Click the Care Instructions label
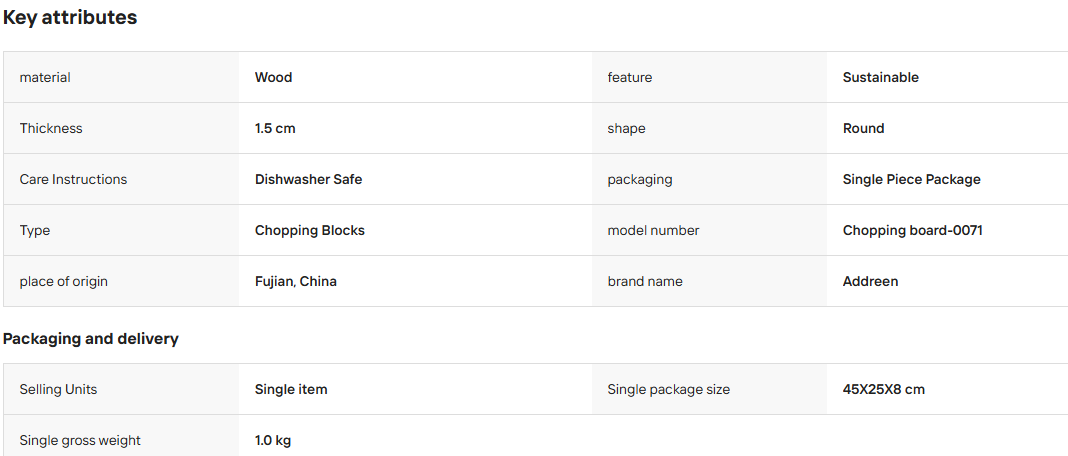This screenshot has width=1068, height=456. tap(73, 180)
